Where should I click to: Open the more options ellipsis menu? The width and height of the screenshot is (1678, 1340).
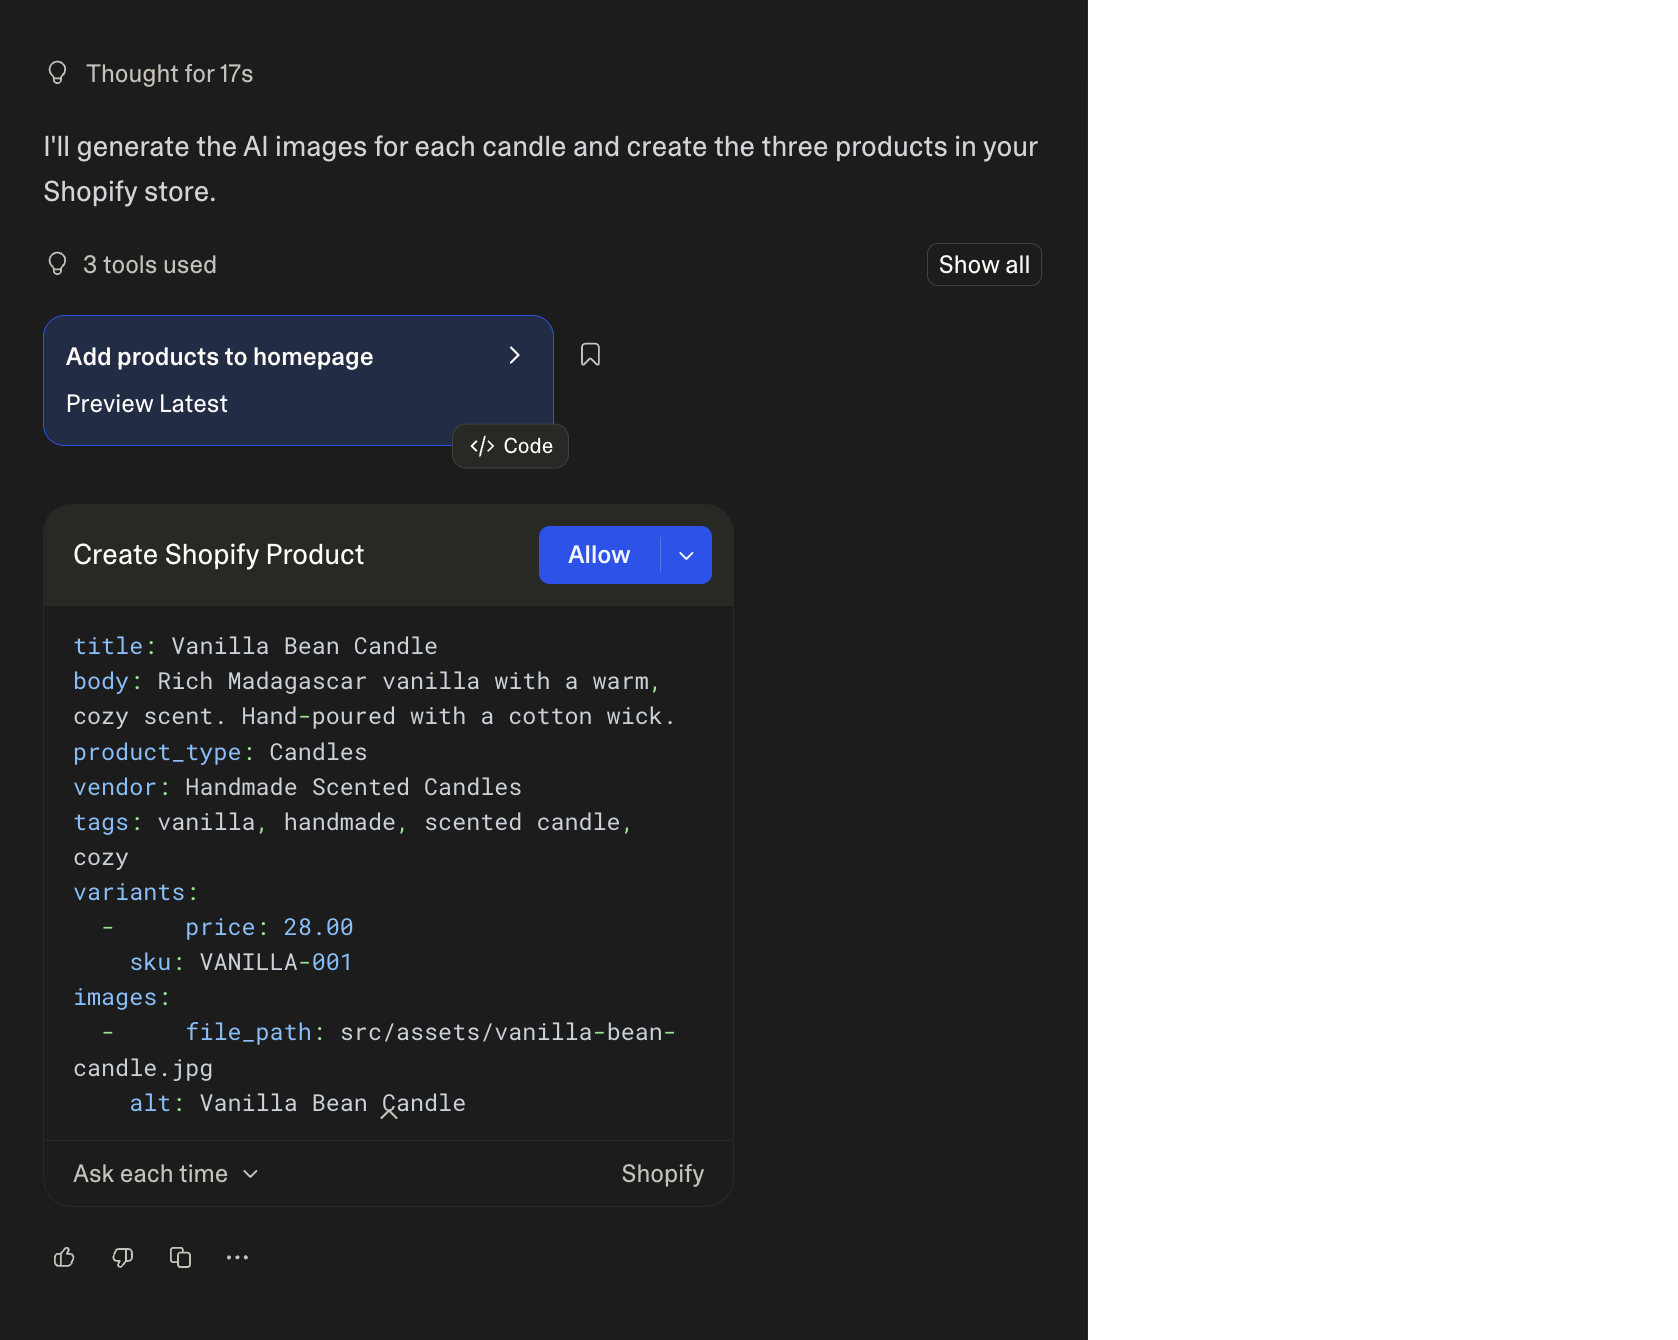click(237, 1257)
